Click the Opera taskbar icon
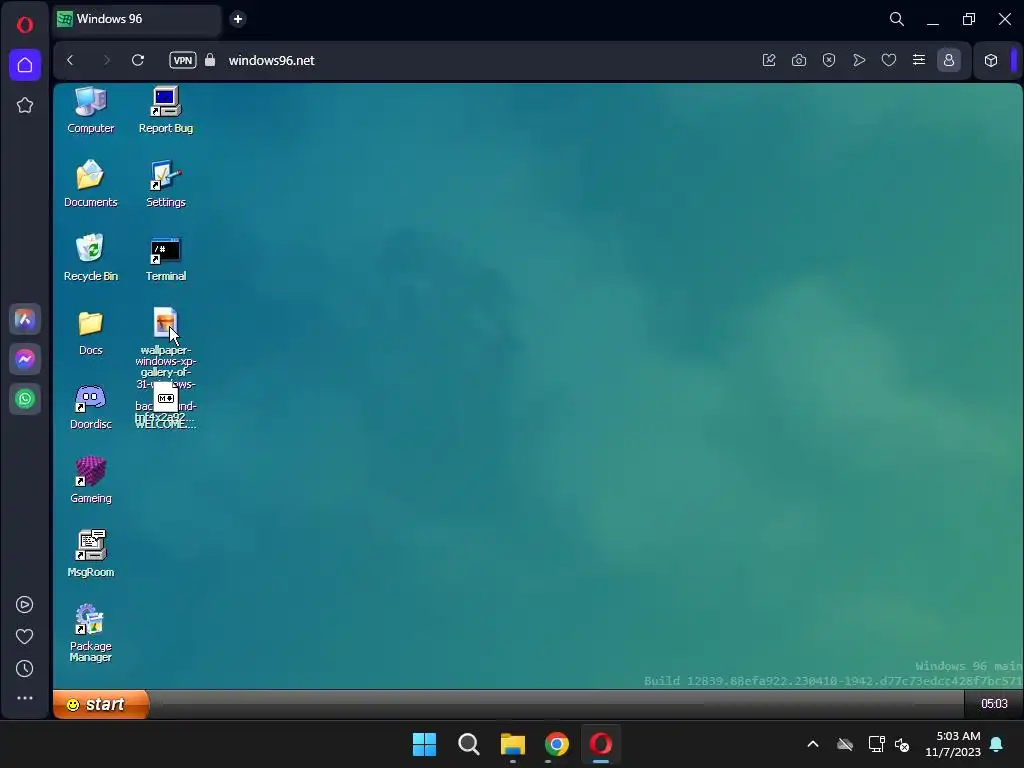 [601, 744]
